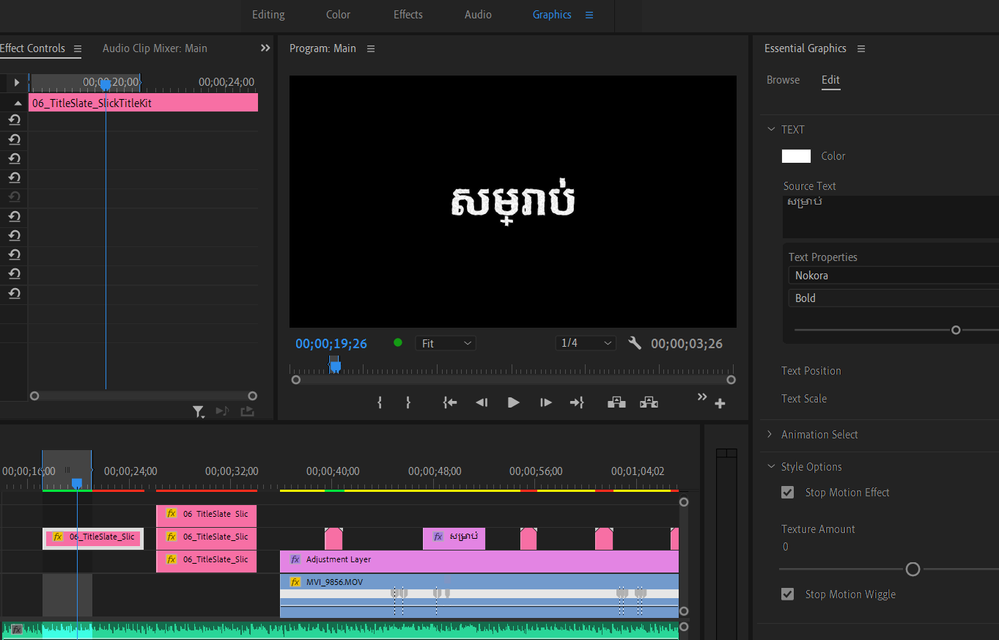Click the fx badge on MVI_9856.MOV clip
Image resolution: width=999 pixels, height=640 pixels.
295,582
